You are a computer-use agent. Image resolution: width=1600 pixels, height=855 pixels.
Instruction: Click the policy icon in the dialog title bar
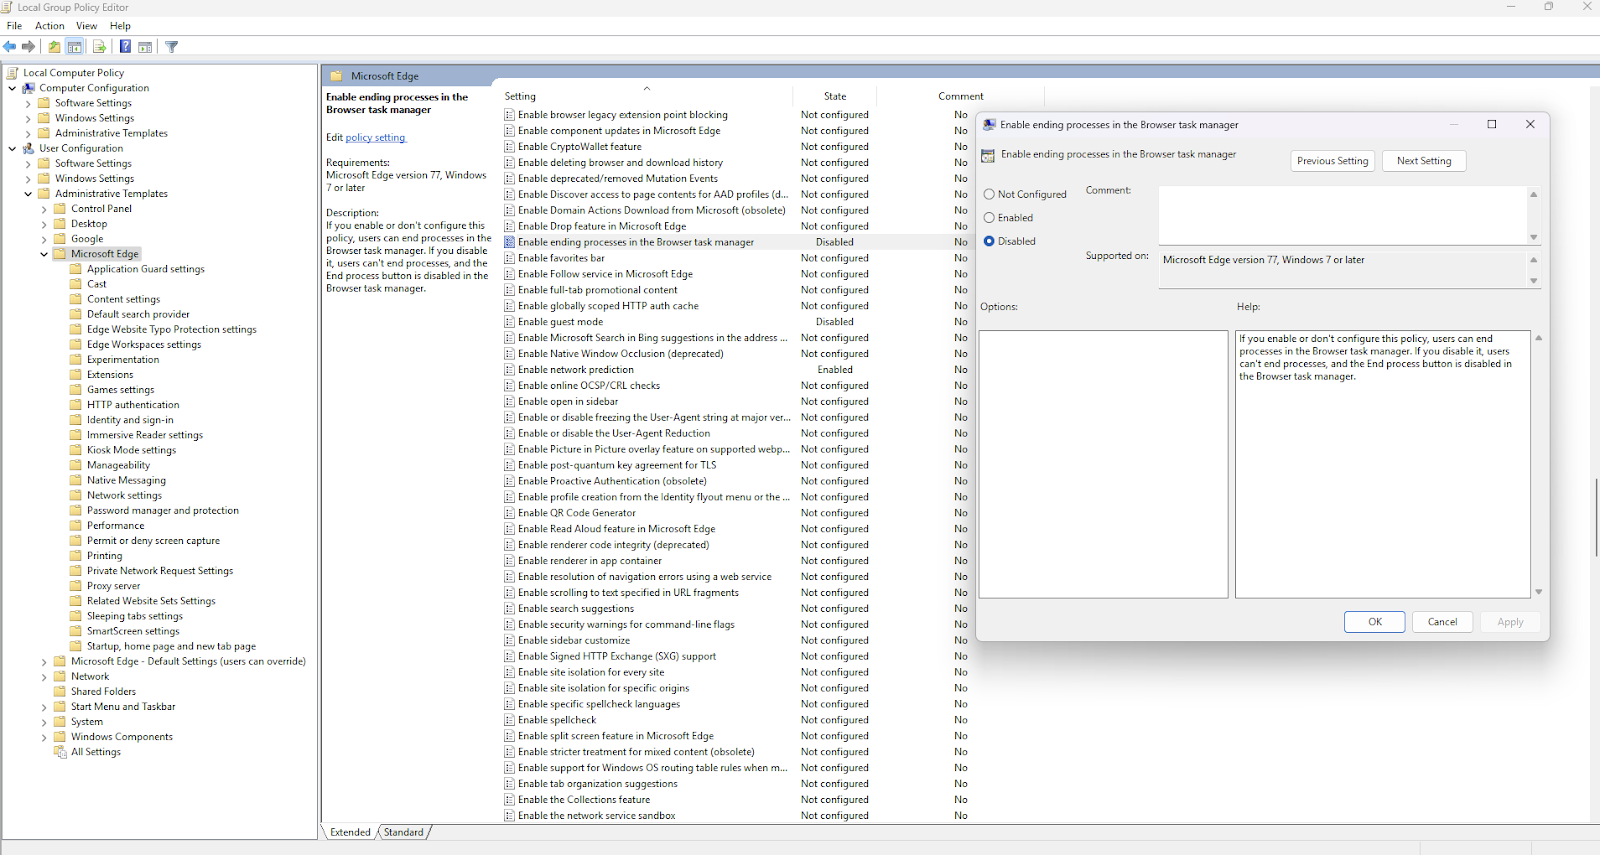989,125
